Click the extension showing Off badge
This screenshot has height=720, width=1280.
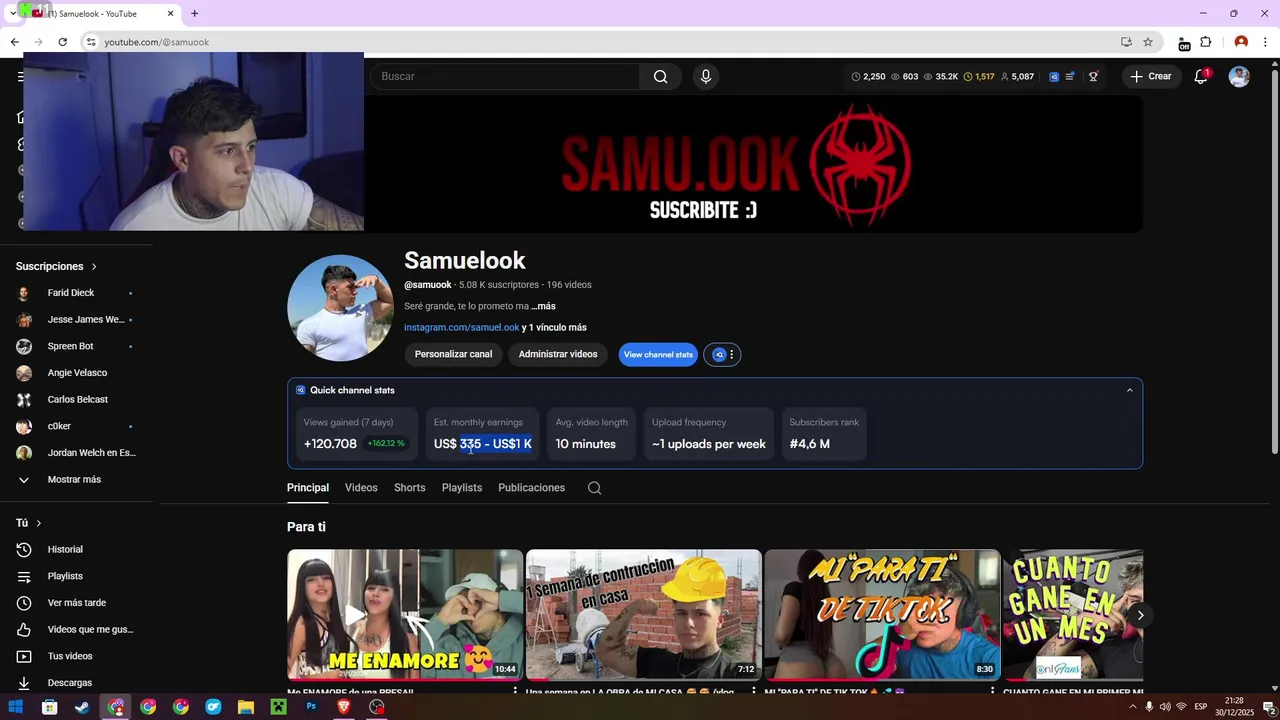coord(1184,43)
